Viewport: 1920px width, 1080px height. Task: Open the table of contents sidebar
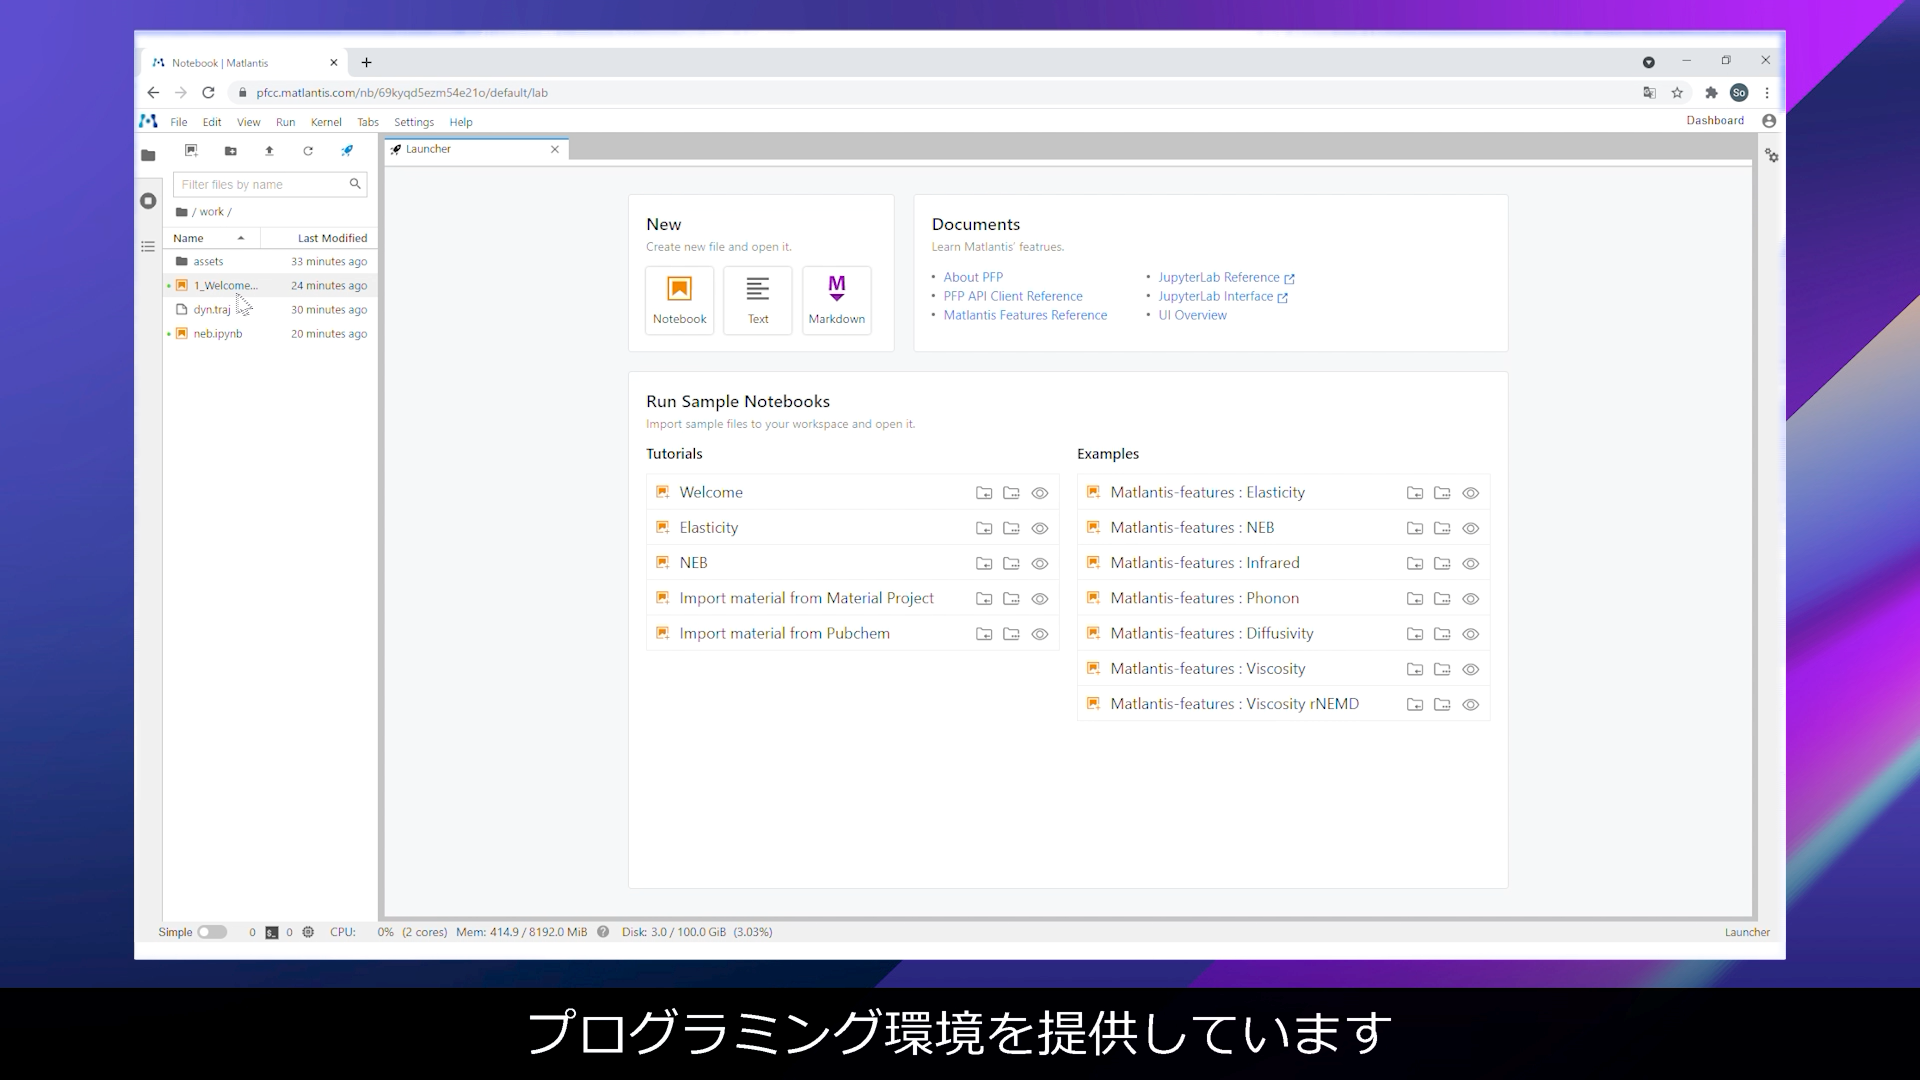[x=148, y=246]
